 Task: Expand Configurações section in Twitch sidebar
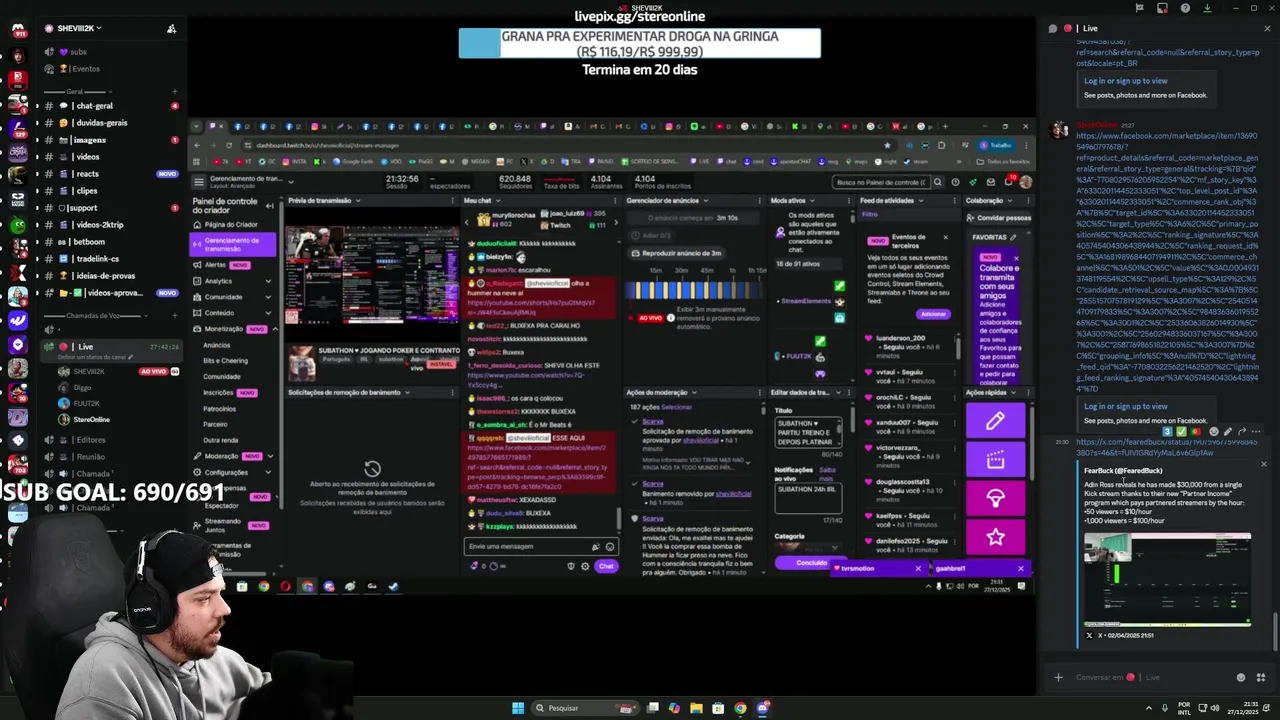click(x=268, y=472)
